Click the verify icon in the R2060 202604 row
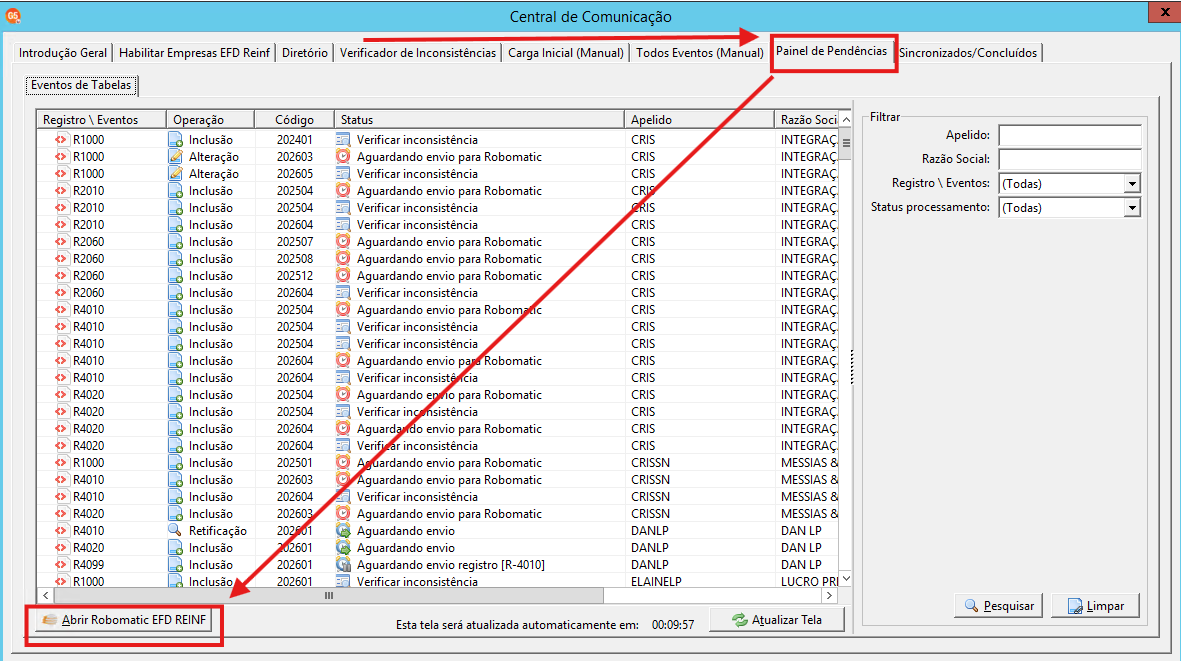This screenshot has height=661, width=1181. [x=343, y=293]
